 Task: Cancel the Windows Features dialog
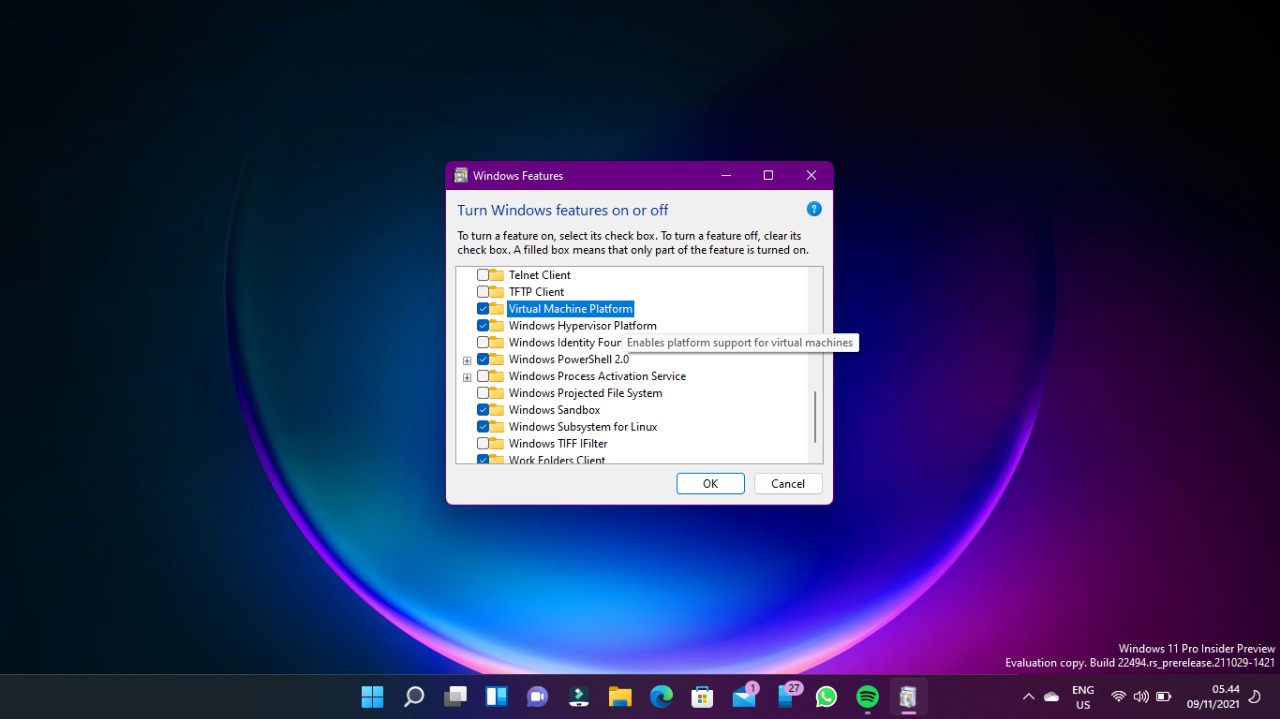coord(788,483)
